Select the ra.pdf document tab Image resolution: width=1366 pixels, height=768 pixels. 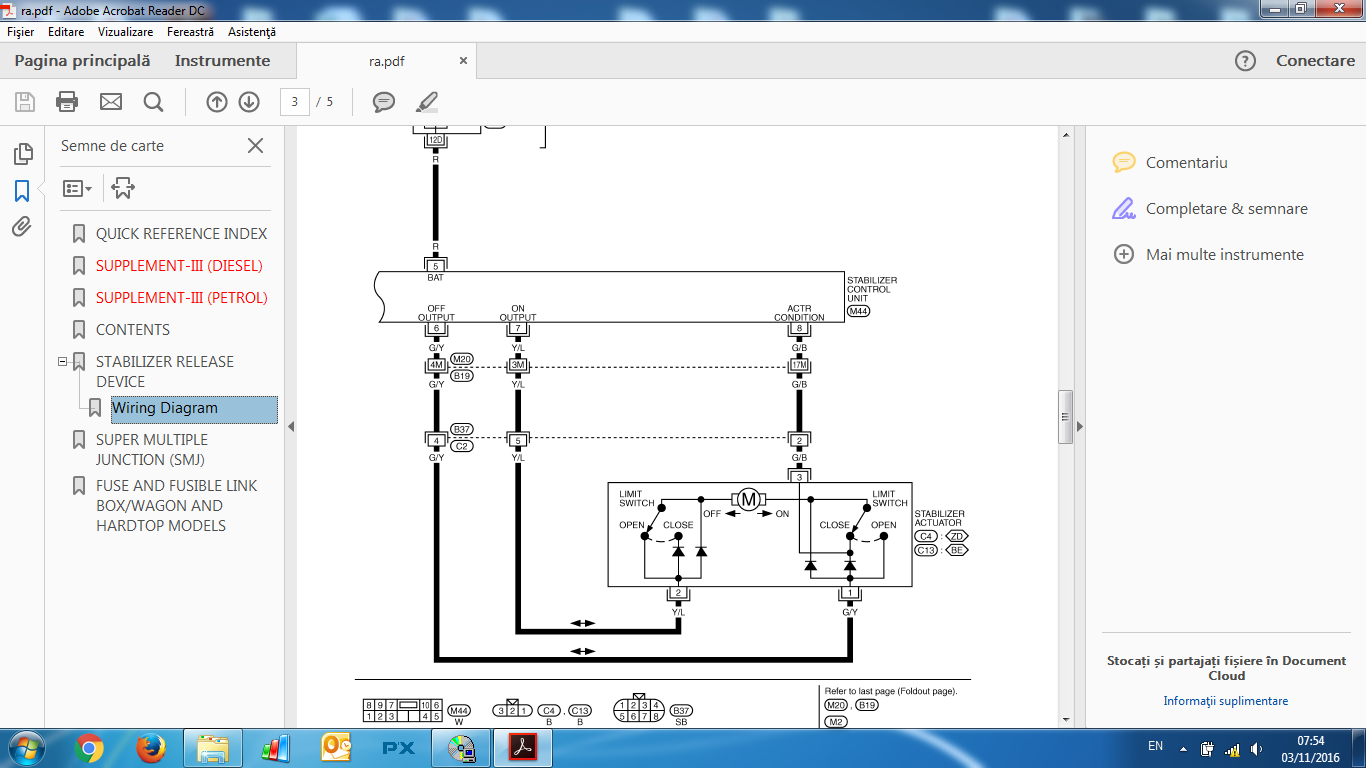coord(387,61)
